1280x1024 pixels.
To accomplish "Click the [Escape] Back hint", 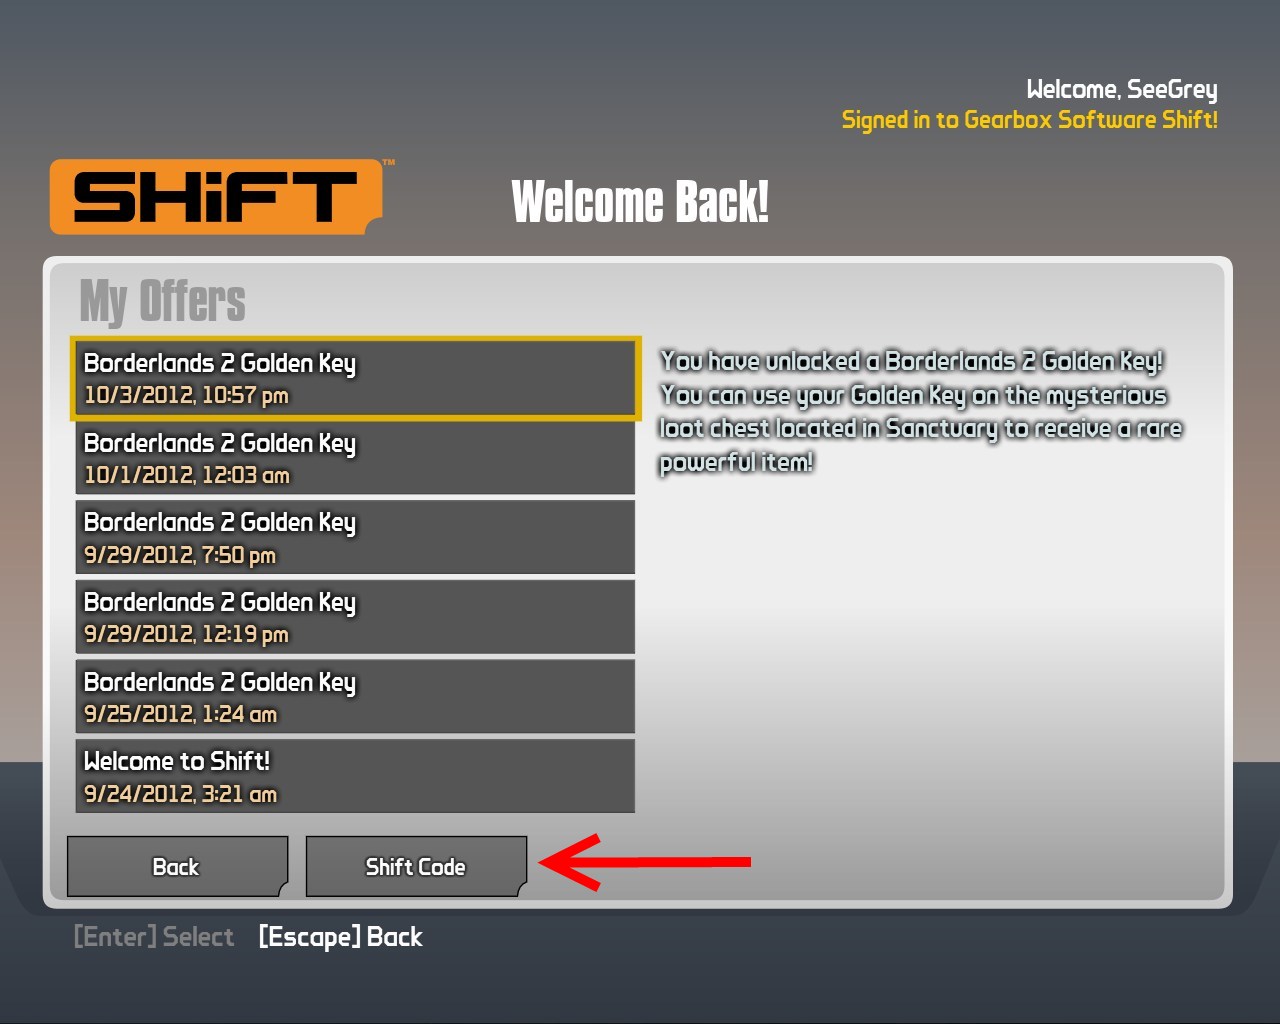I will [x=340, y=937].
